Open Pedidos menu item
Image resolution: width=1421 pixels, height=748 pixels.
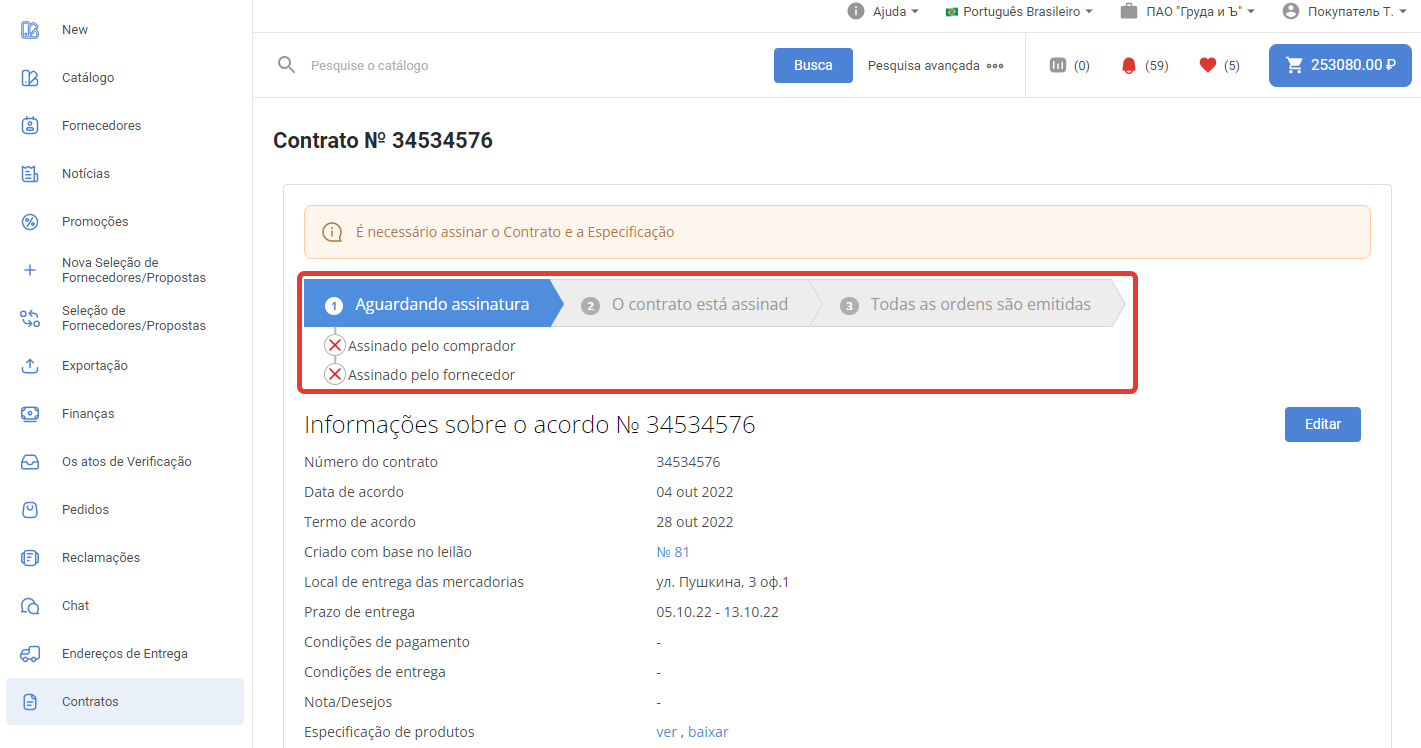[x=125, y=510]
